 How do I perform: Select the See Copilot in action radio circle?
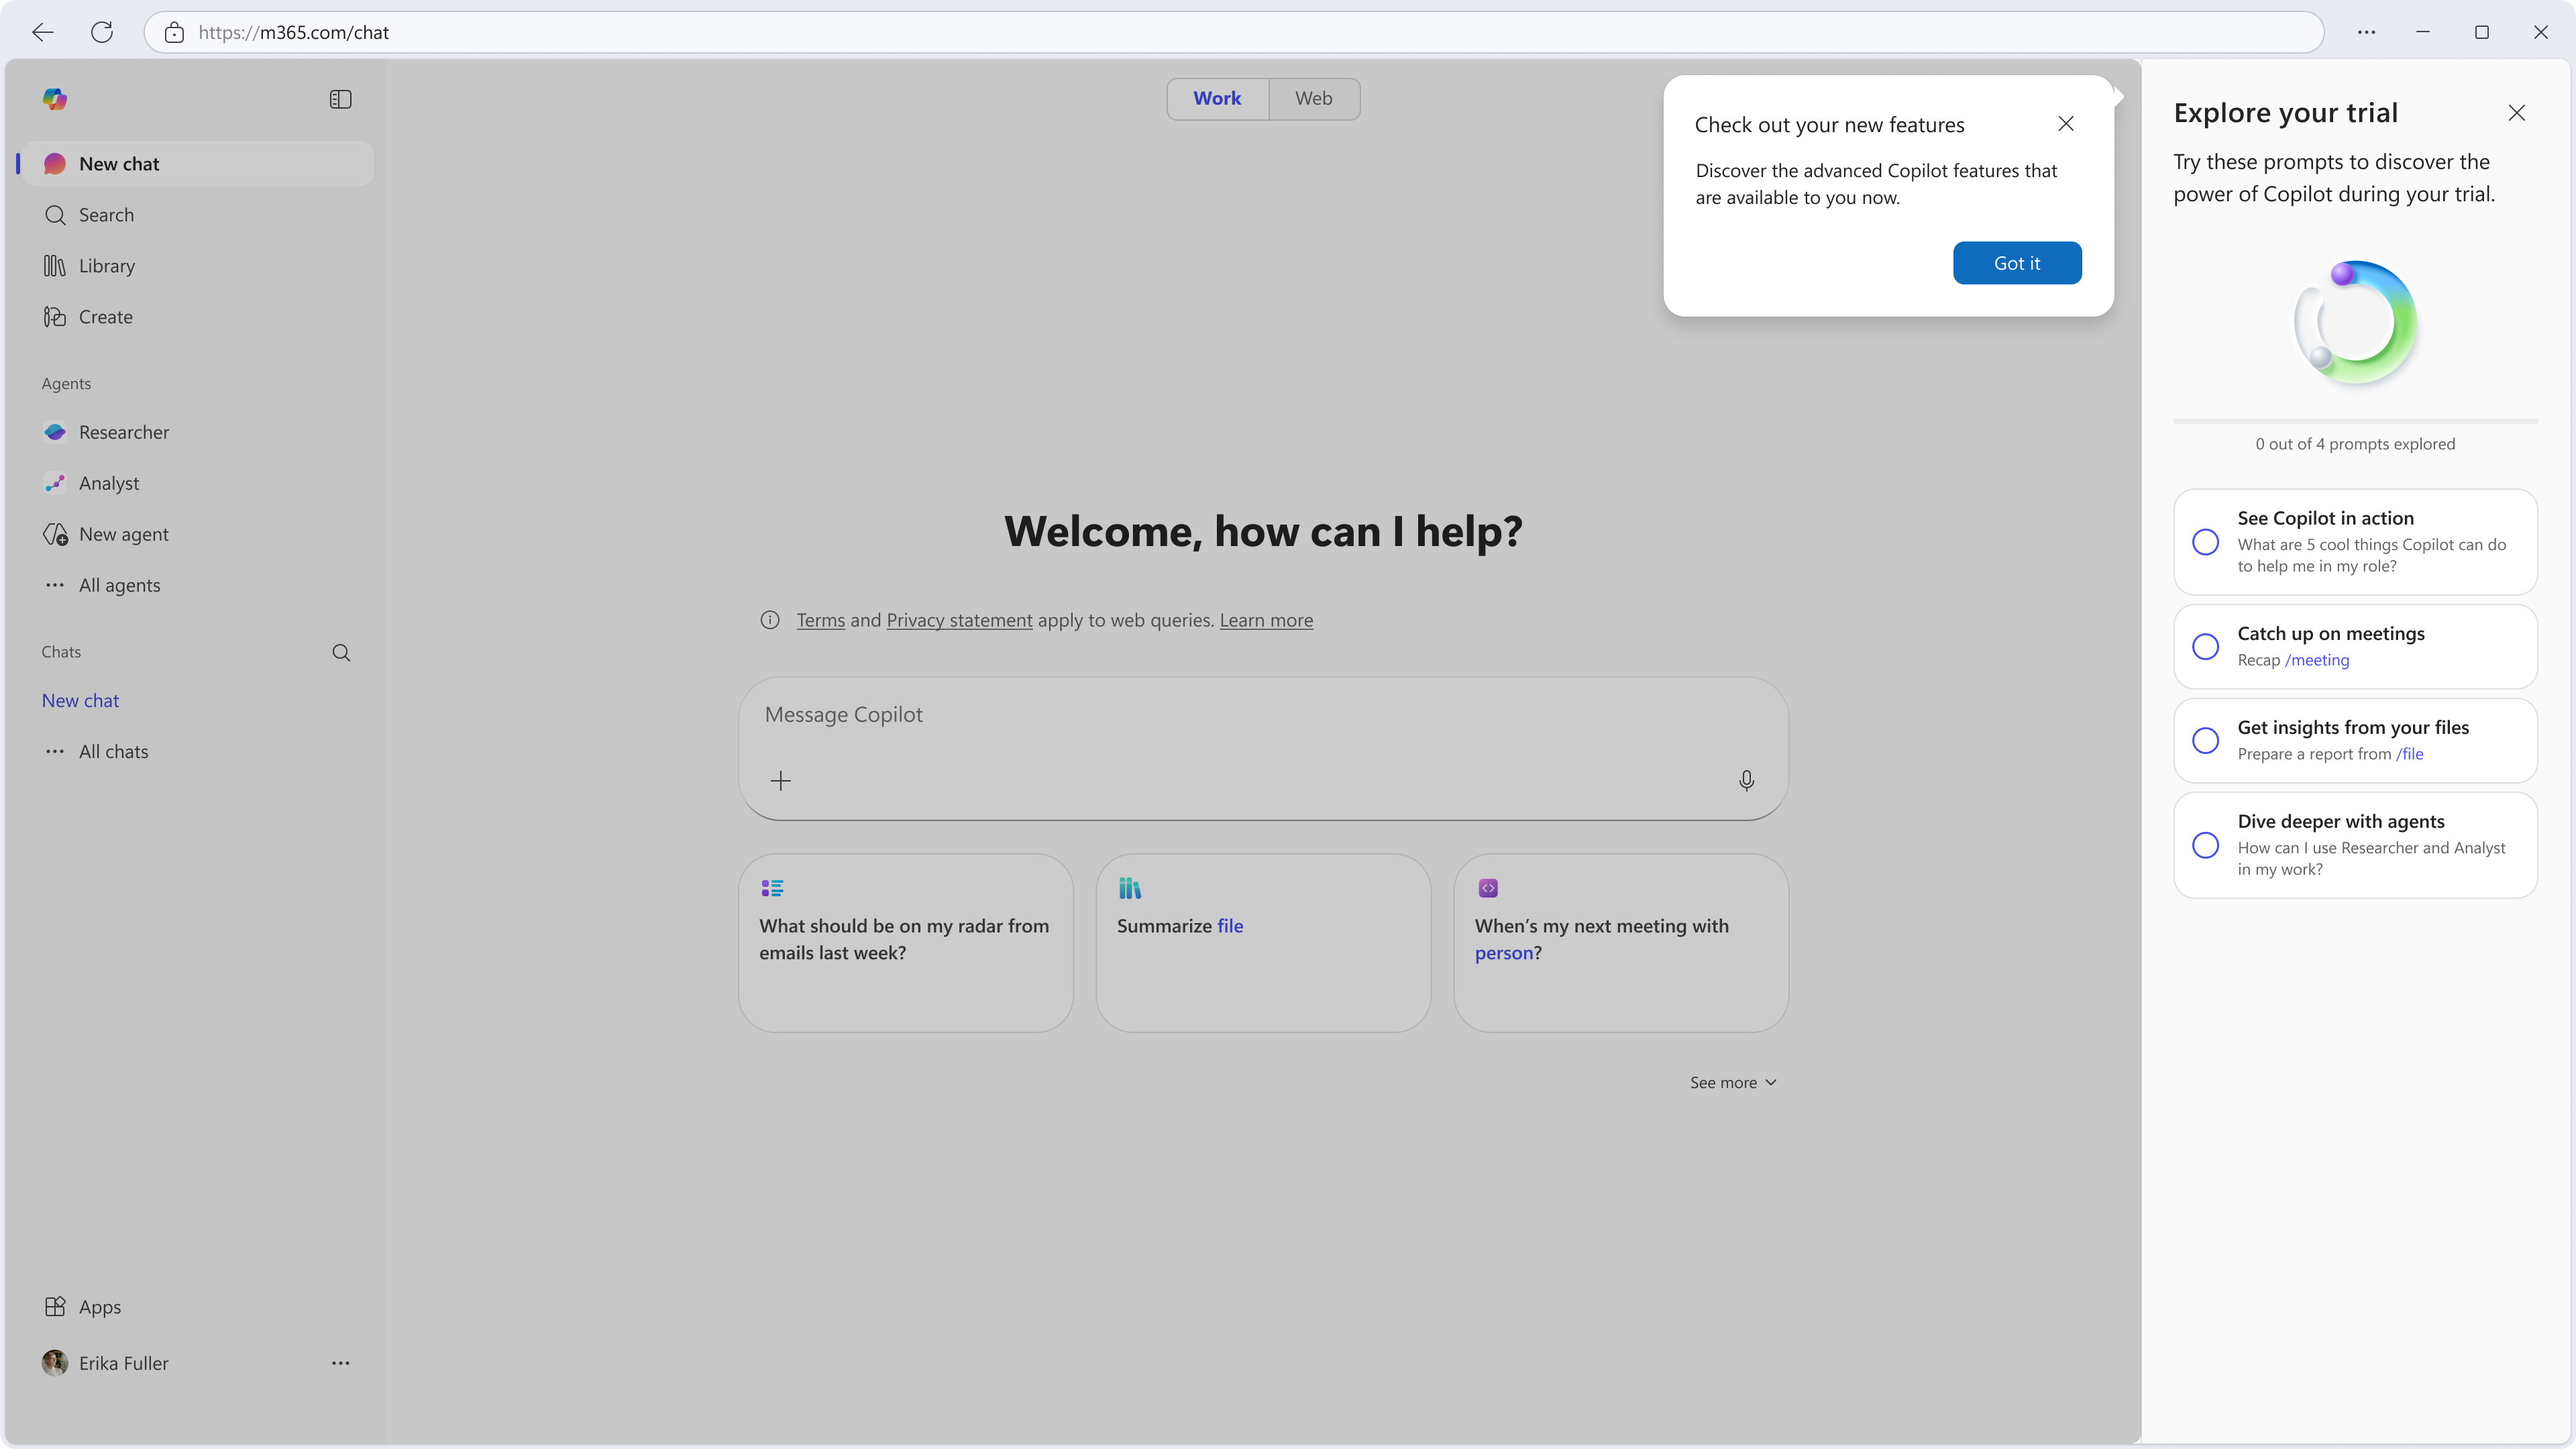pyautogui.click(x=2205, y=542)
